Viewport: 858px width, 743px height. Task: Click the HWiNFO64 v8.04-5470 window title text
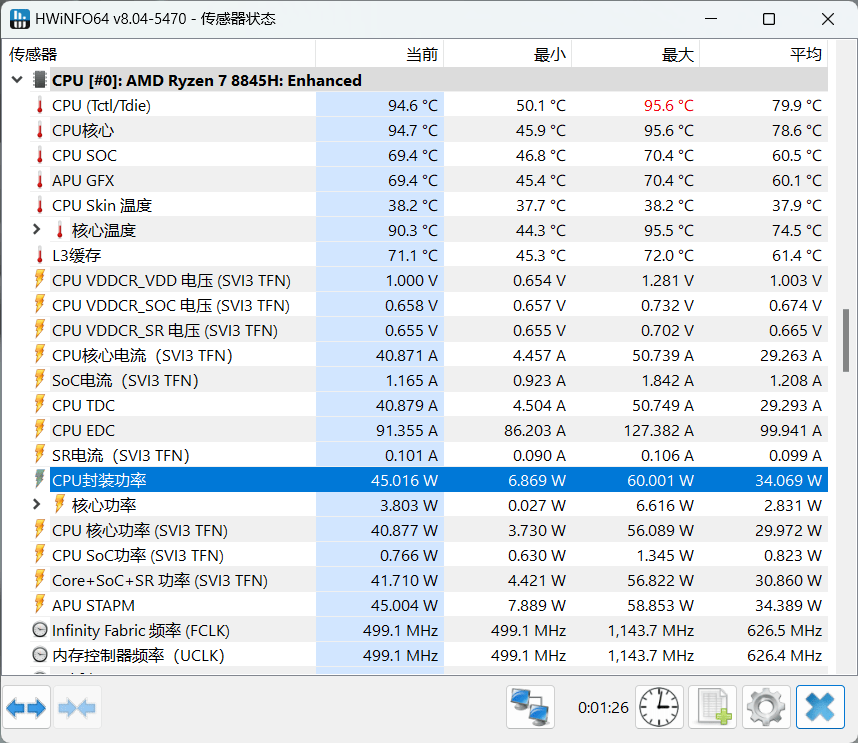point(111,19)
